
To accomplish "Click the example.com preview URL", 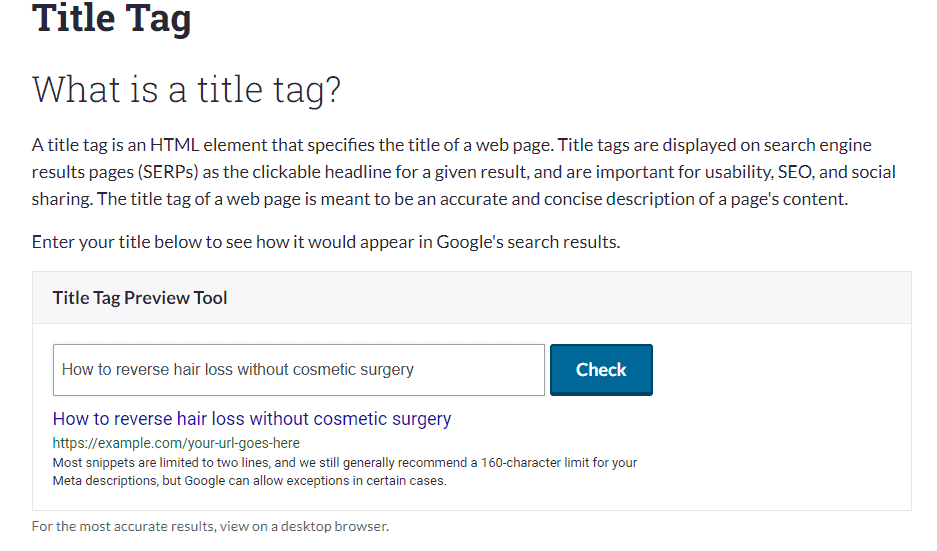I will [x=176, y=442].
